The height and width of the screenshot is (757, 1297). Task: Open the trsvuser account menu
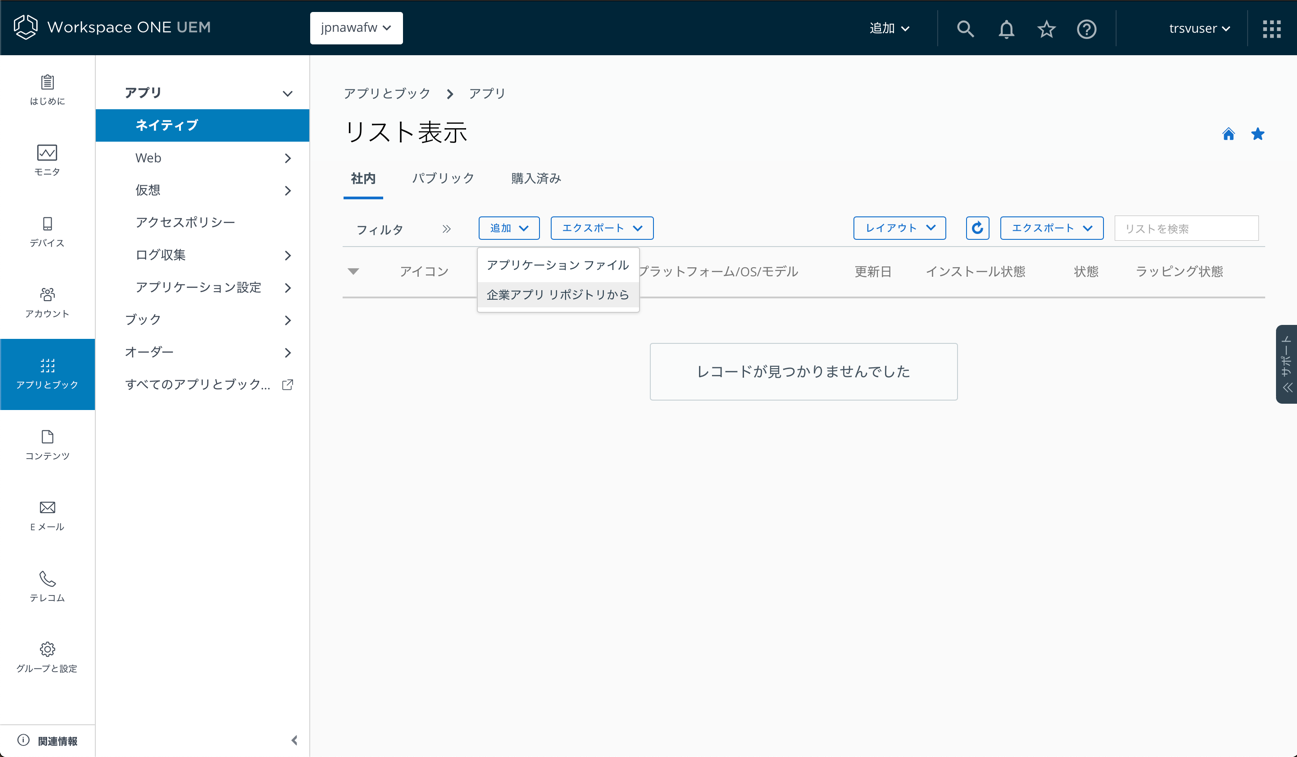point(1199,29)
